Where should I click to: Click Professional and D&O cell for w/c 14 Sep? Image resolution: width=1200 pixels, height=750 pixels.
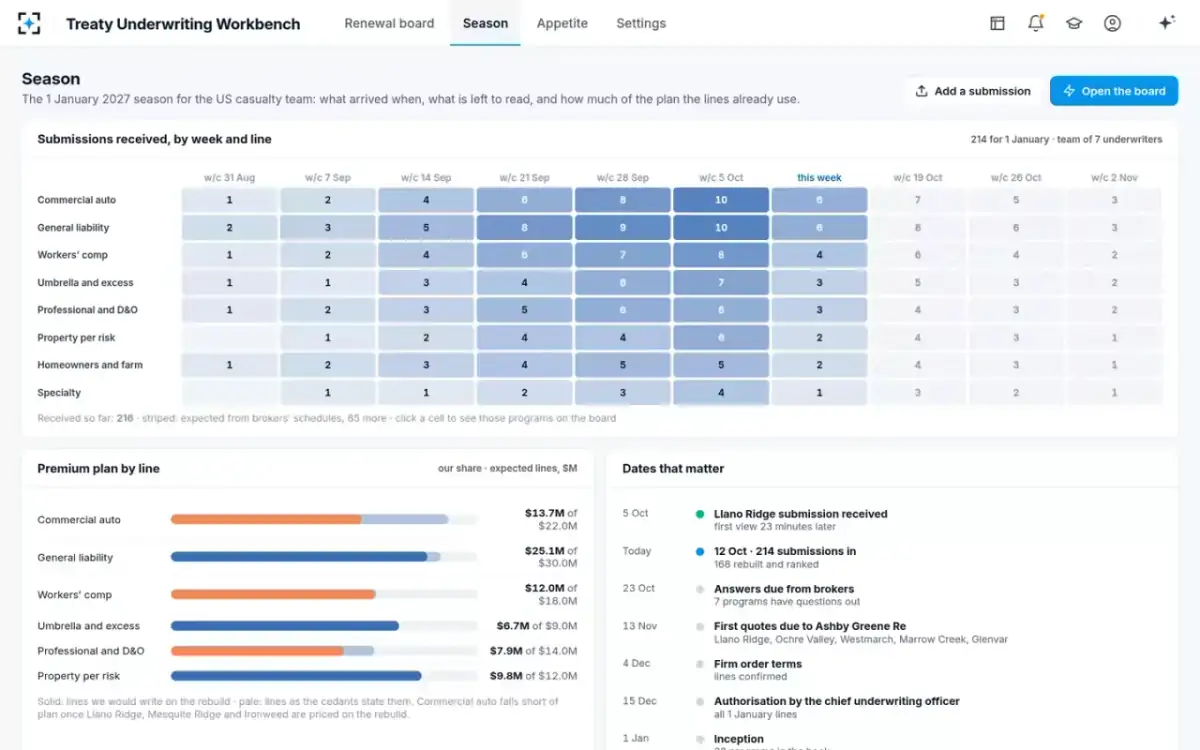(x=426, y=310)
